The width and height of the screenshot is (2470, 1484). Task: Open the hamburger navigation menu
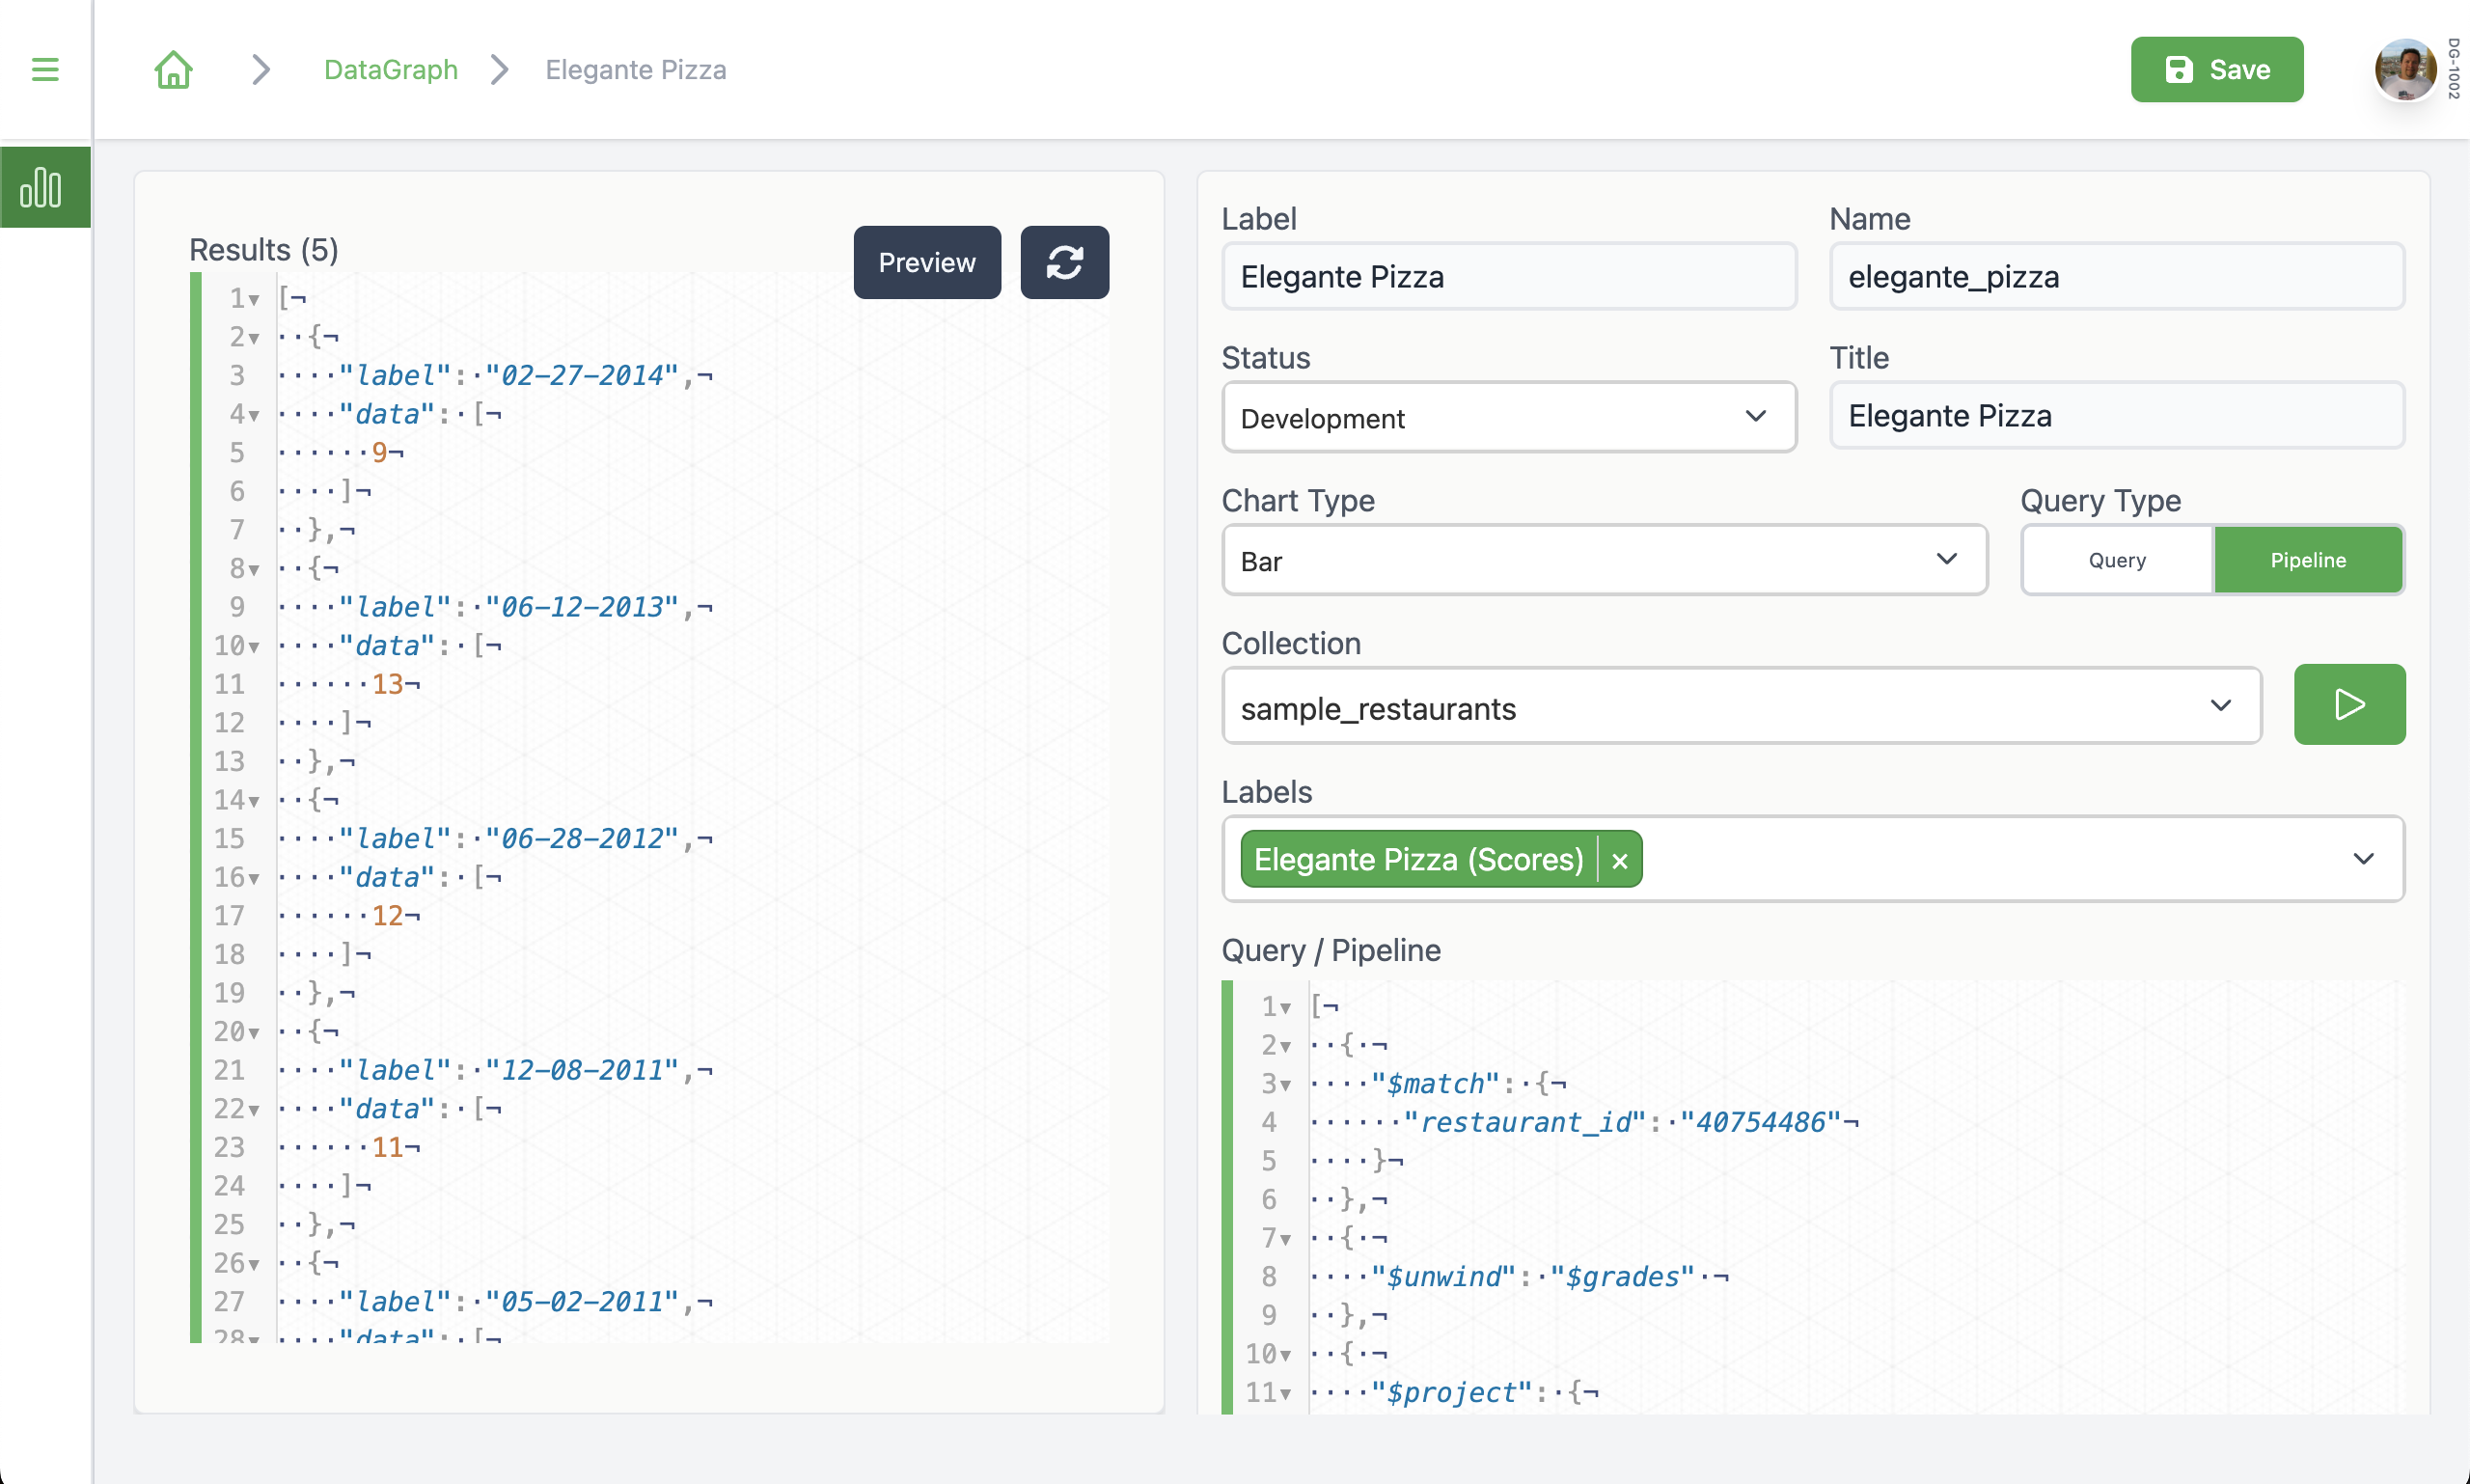click(x=45, y=69)
